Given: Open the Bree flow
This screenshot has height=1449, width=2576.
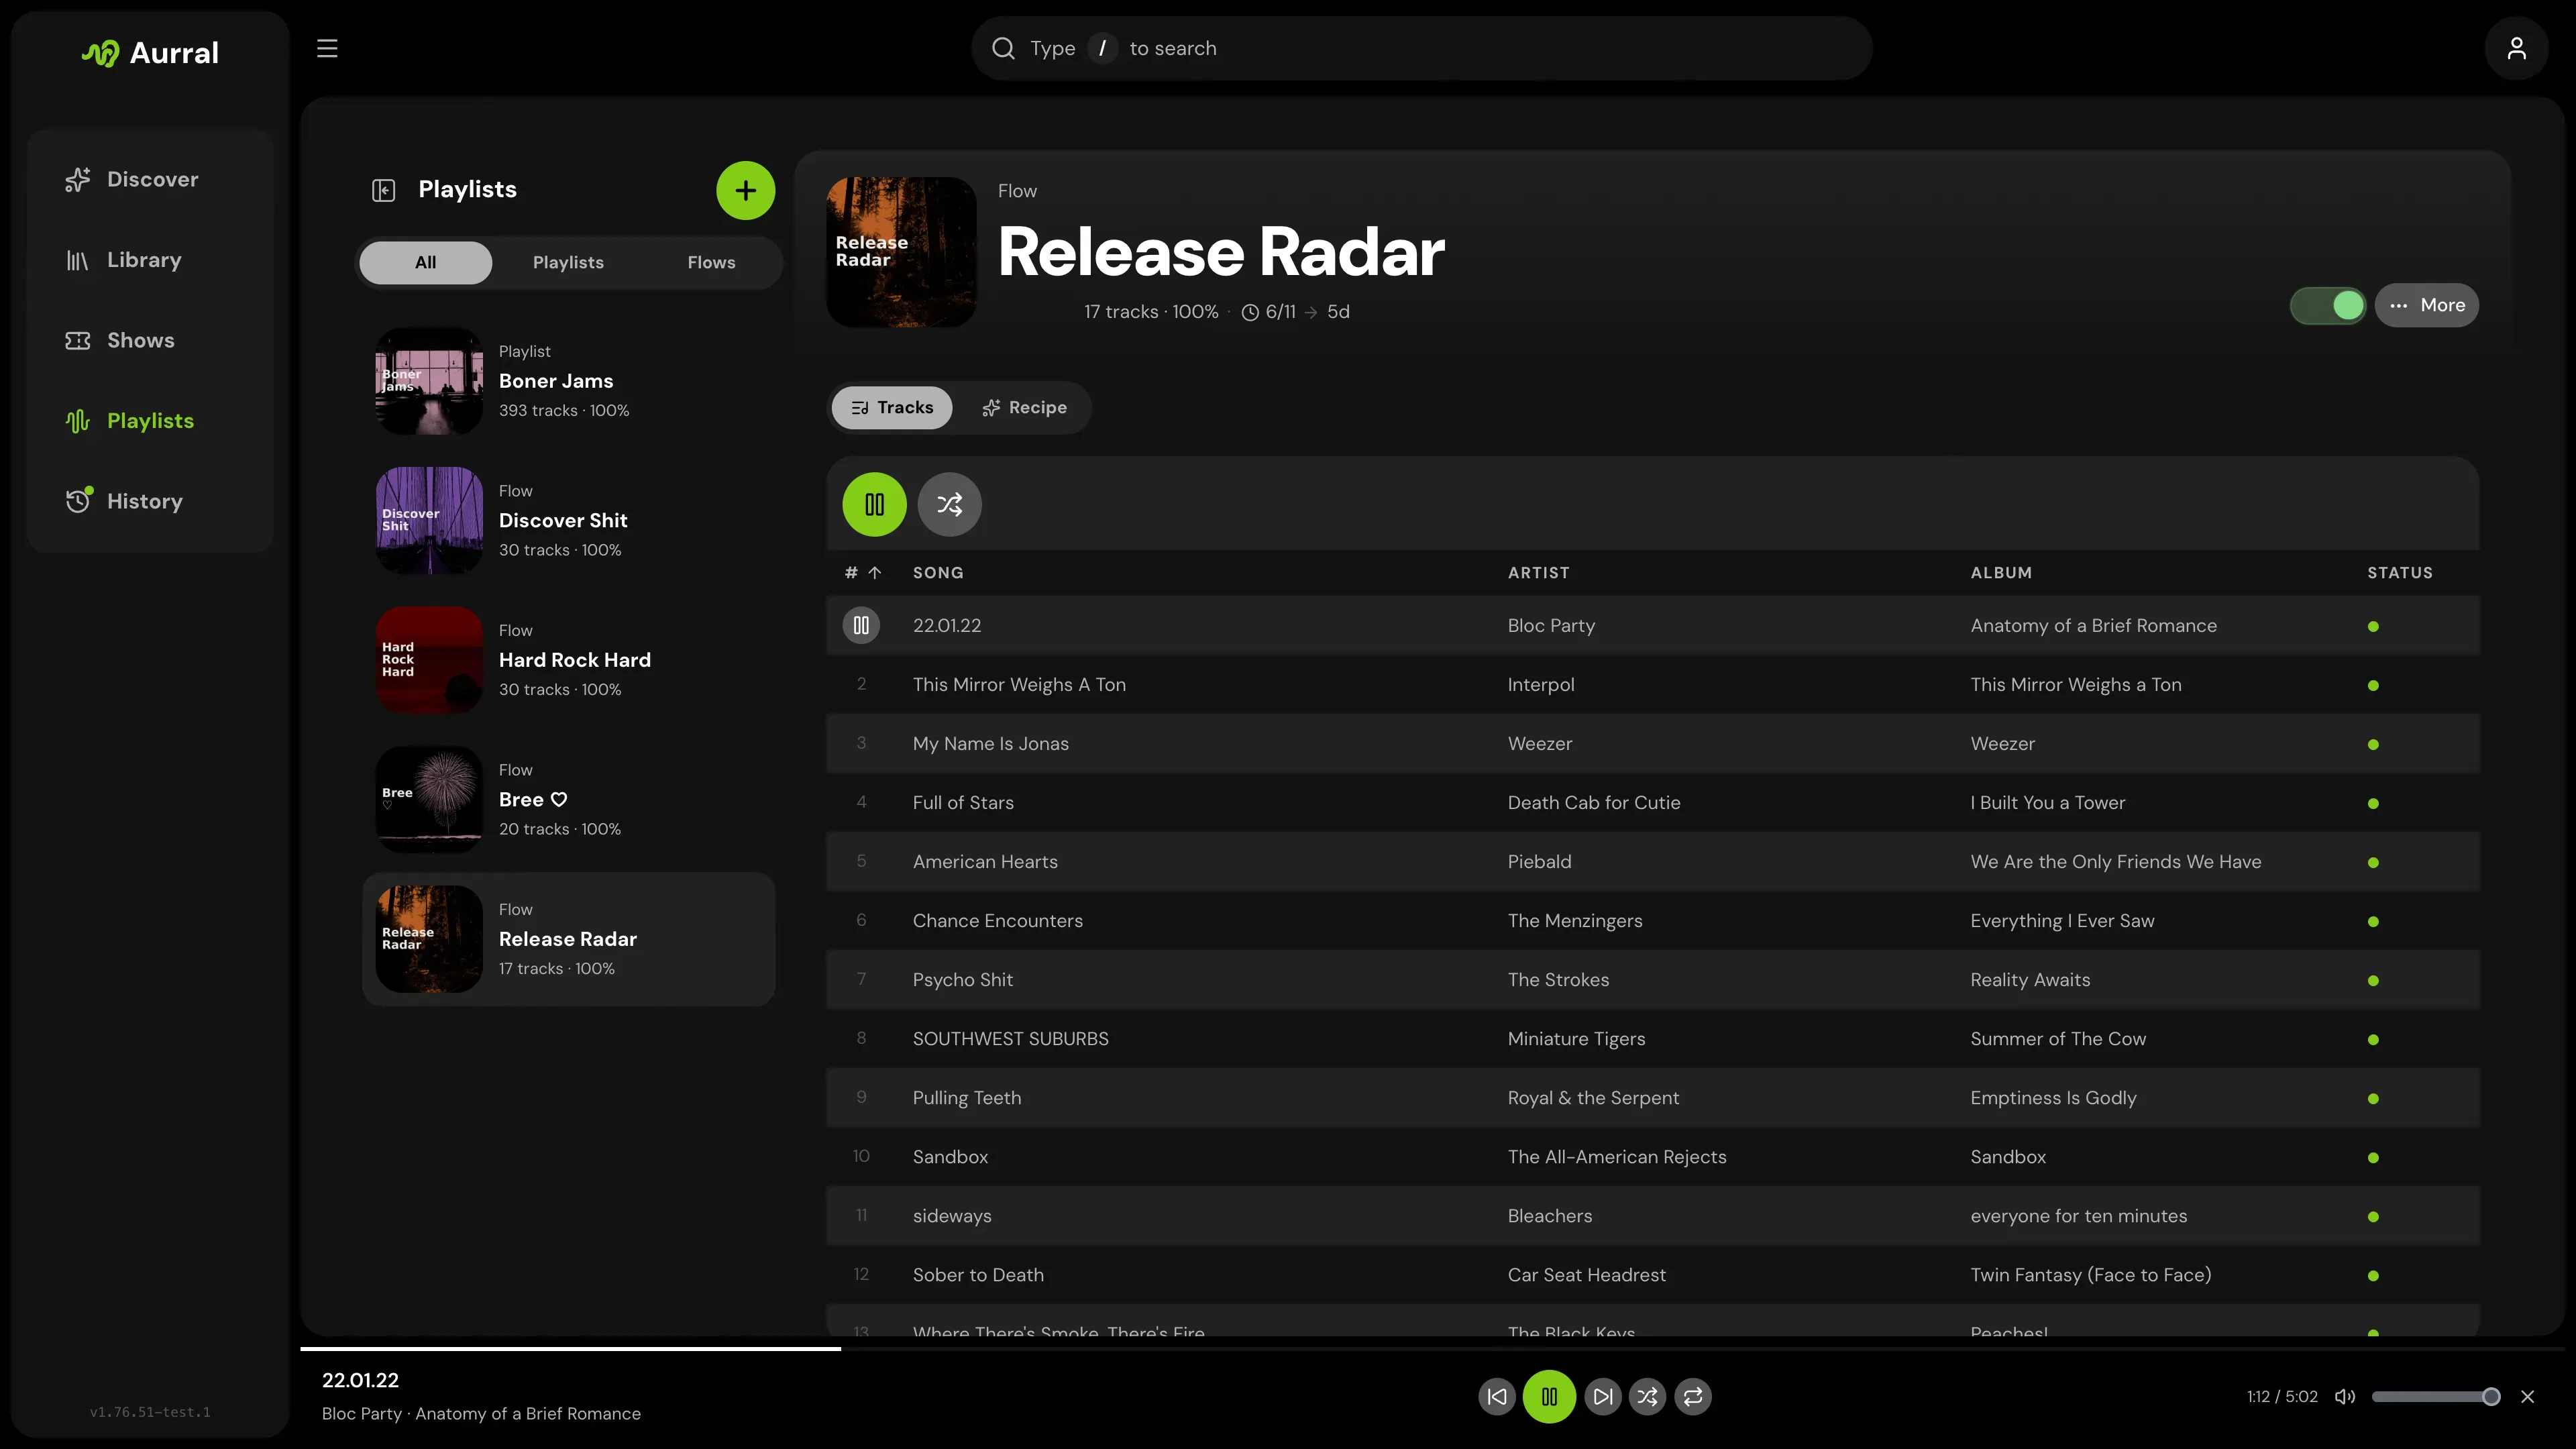Looking at the screenshot, I should click(568, 799).
